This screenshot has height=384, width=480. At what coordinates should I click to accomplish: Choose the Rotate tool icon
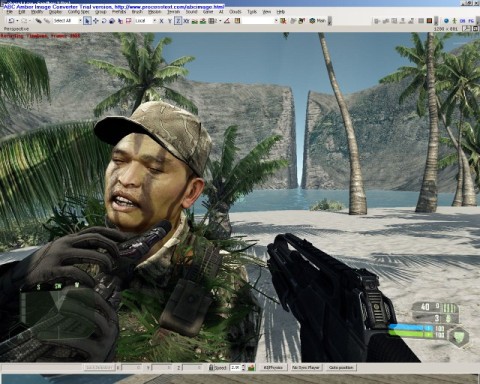104,21
